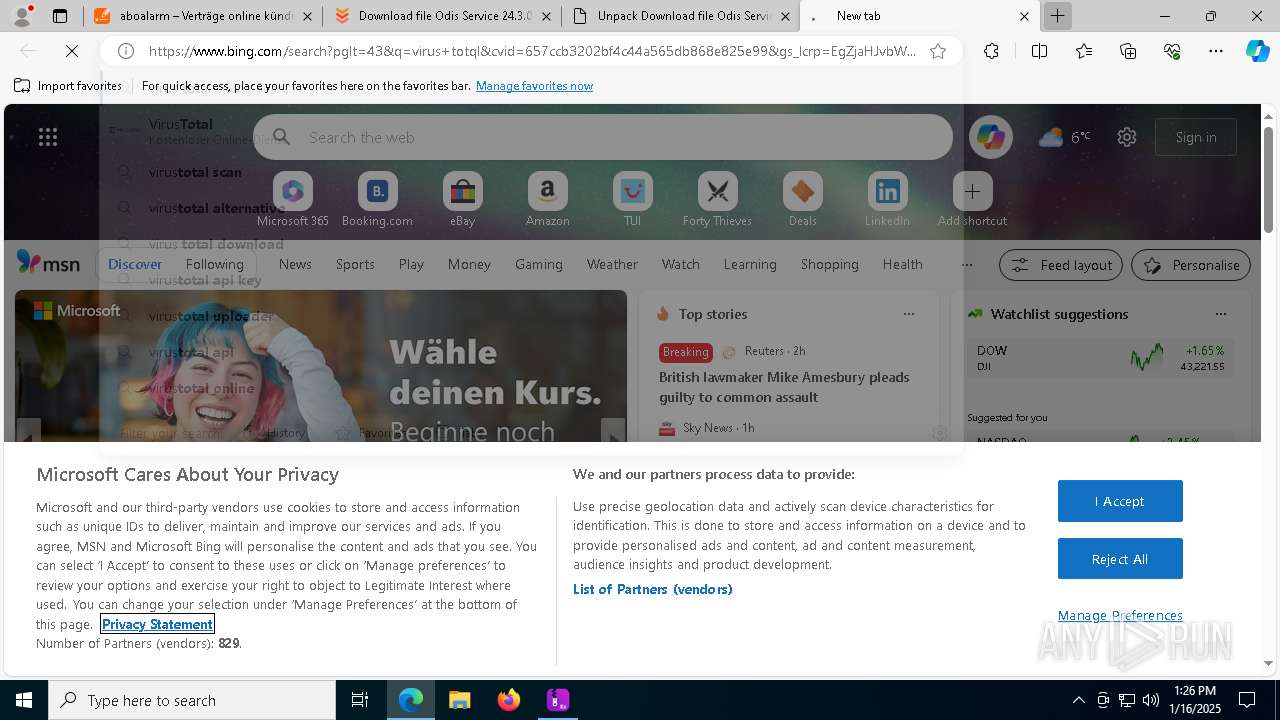Open the Microsoft 365 shortcut tile
The image size is (1280, 720).
(x=292, y=199)
